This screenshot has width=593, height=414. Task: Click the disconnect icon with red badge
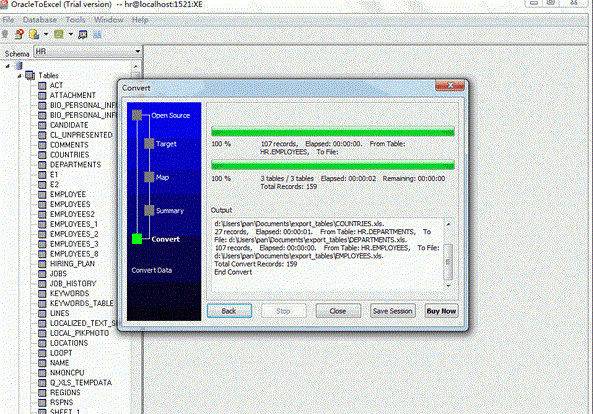tap(19, 34)
